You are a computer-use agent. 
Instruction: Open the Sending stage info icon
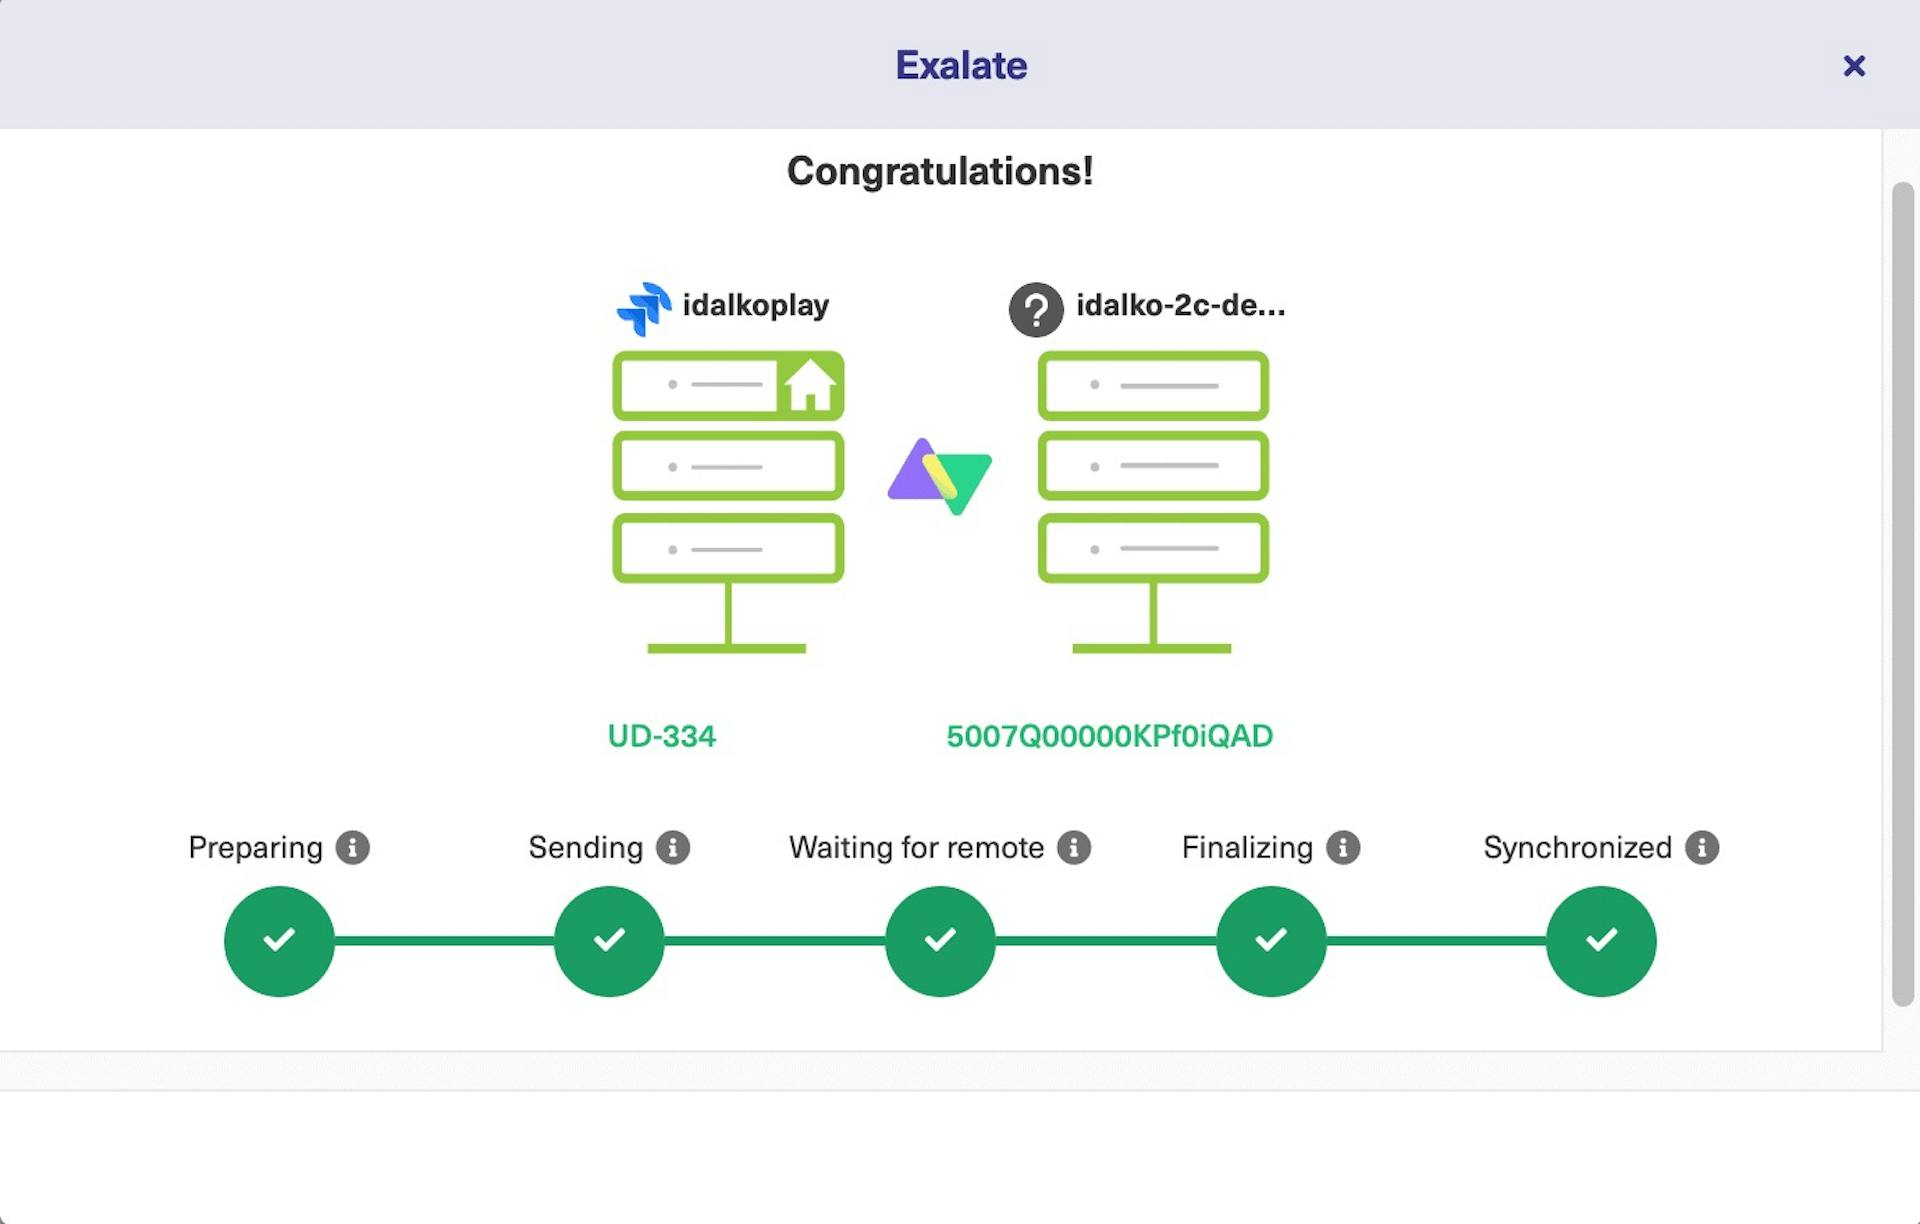click(x=673, y=847)
